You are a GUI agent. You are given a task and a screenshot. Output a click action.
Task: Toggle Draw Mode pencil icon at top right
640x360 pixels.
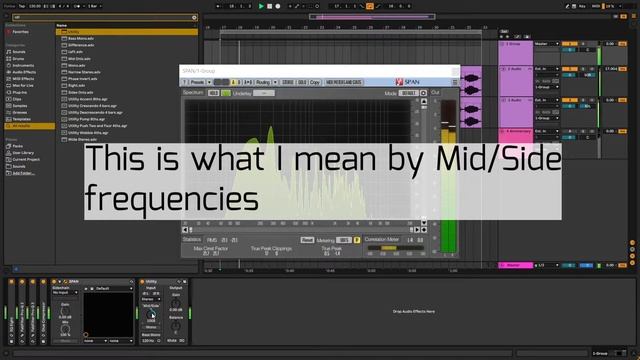pos(567,6)
